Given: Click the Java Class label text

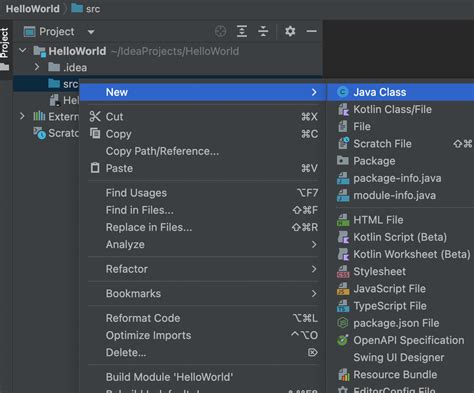Looking at the screenshot, I should tap(380, 92).
